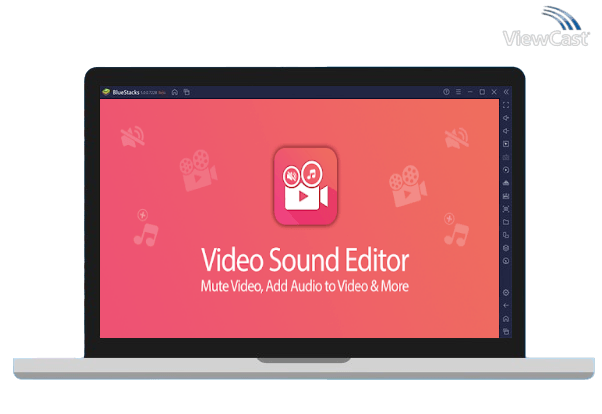Click the round clock-style icon in sidebar

(x=506, y=261)
